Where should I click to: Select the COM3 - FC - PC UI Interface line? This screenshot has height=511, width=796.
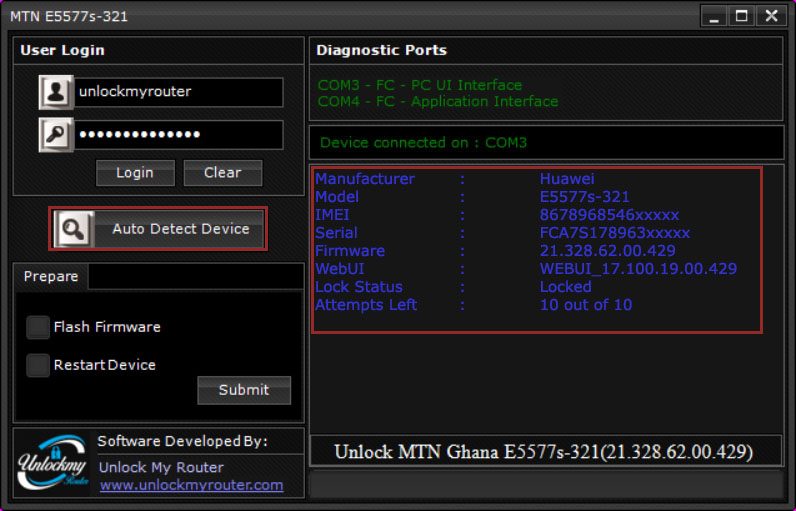click(x=420, y=85)
